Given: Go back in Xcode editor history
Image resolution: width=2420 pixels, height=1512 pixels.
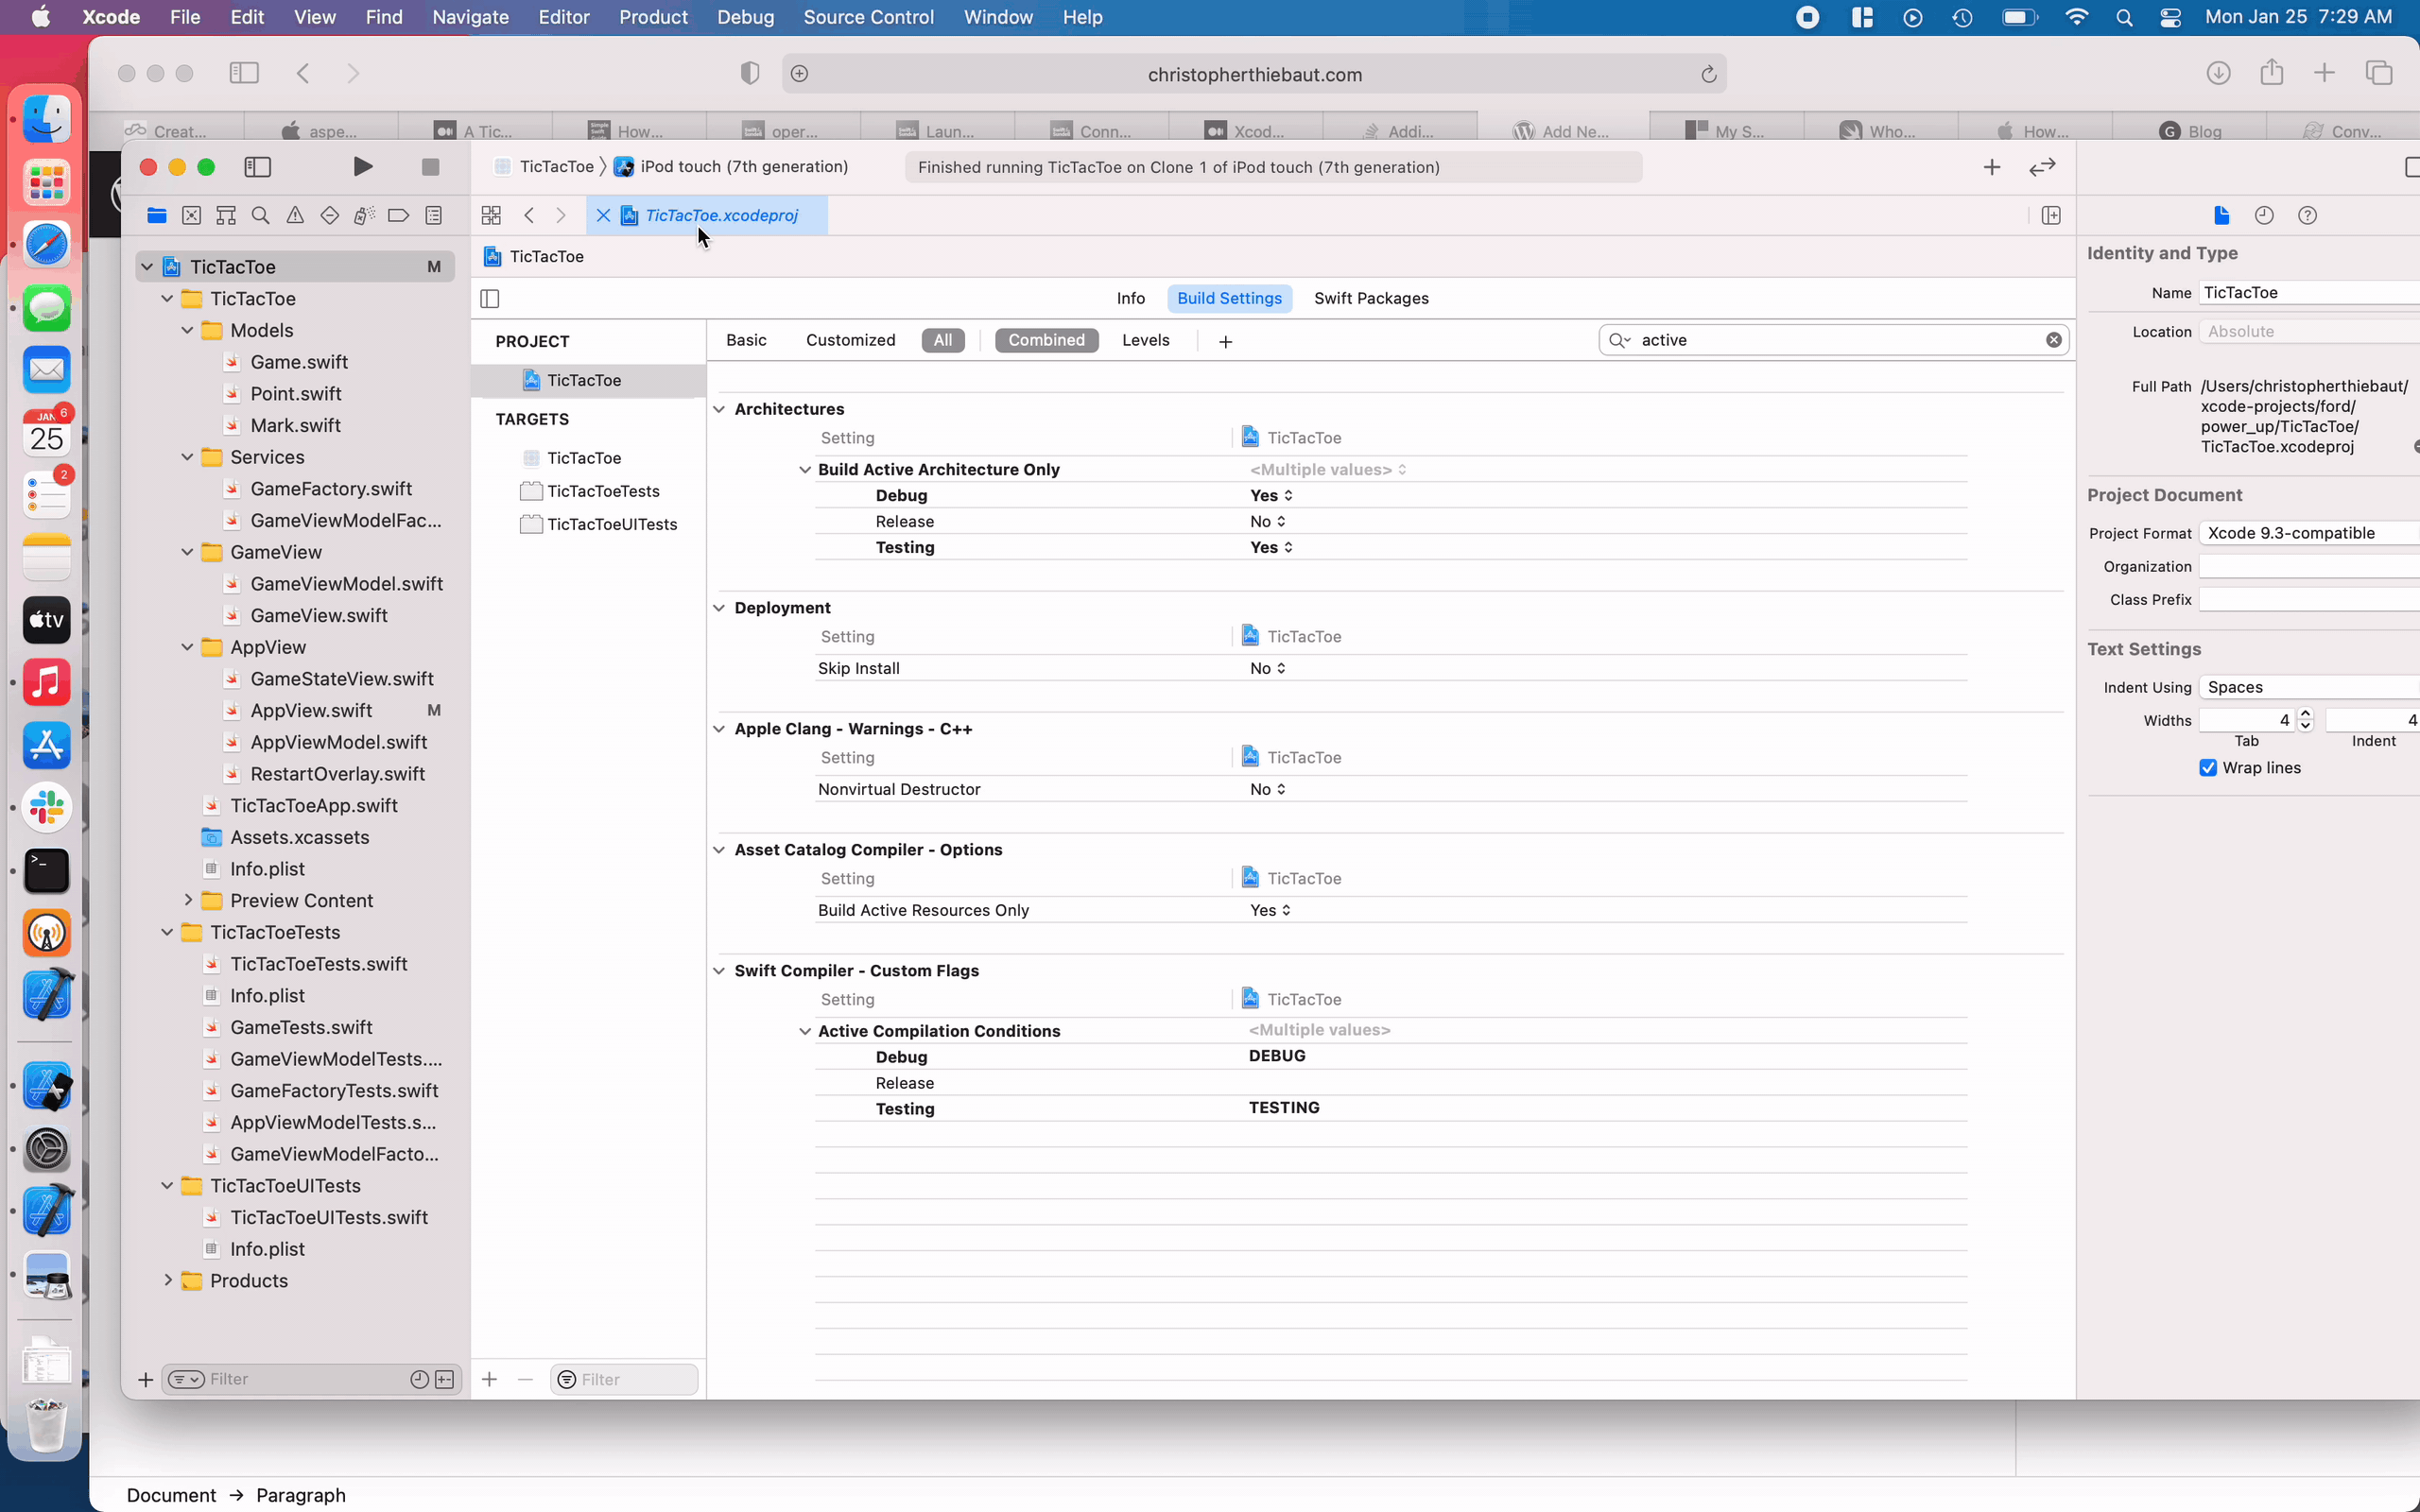Looking at the screenshot, I should point(530,215).
